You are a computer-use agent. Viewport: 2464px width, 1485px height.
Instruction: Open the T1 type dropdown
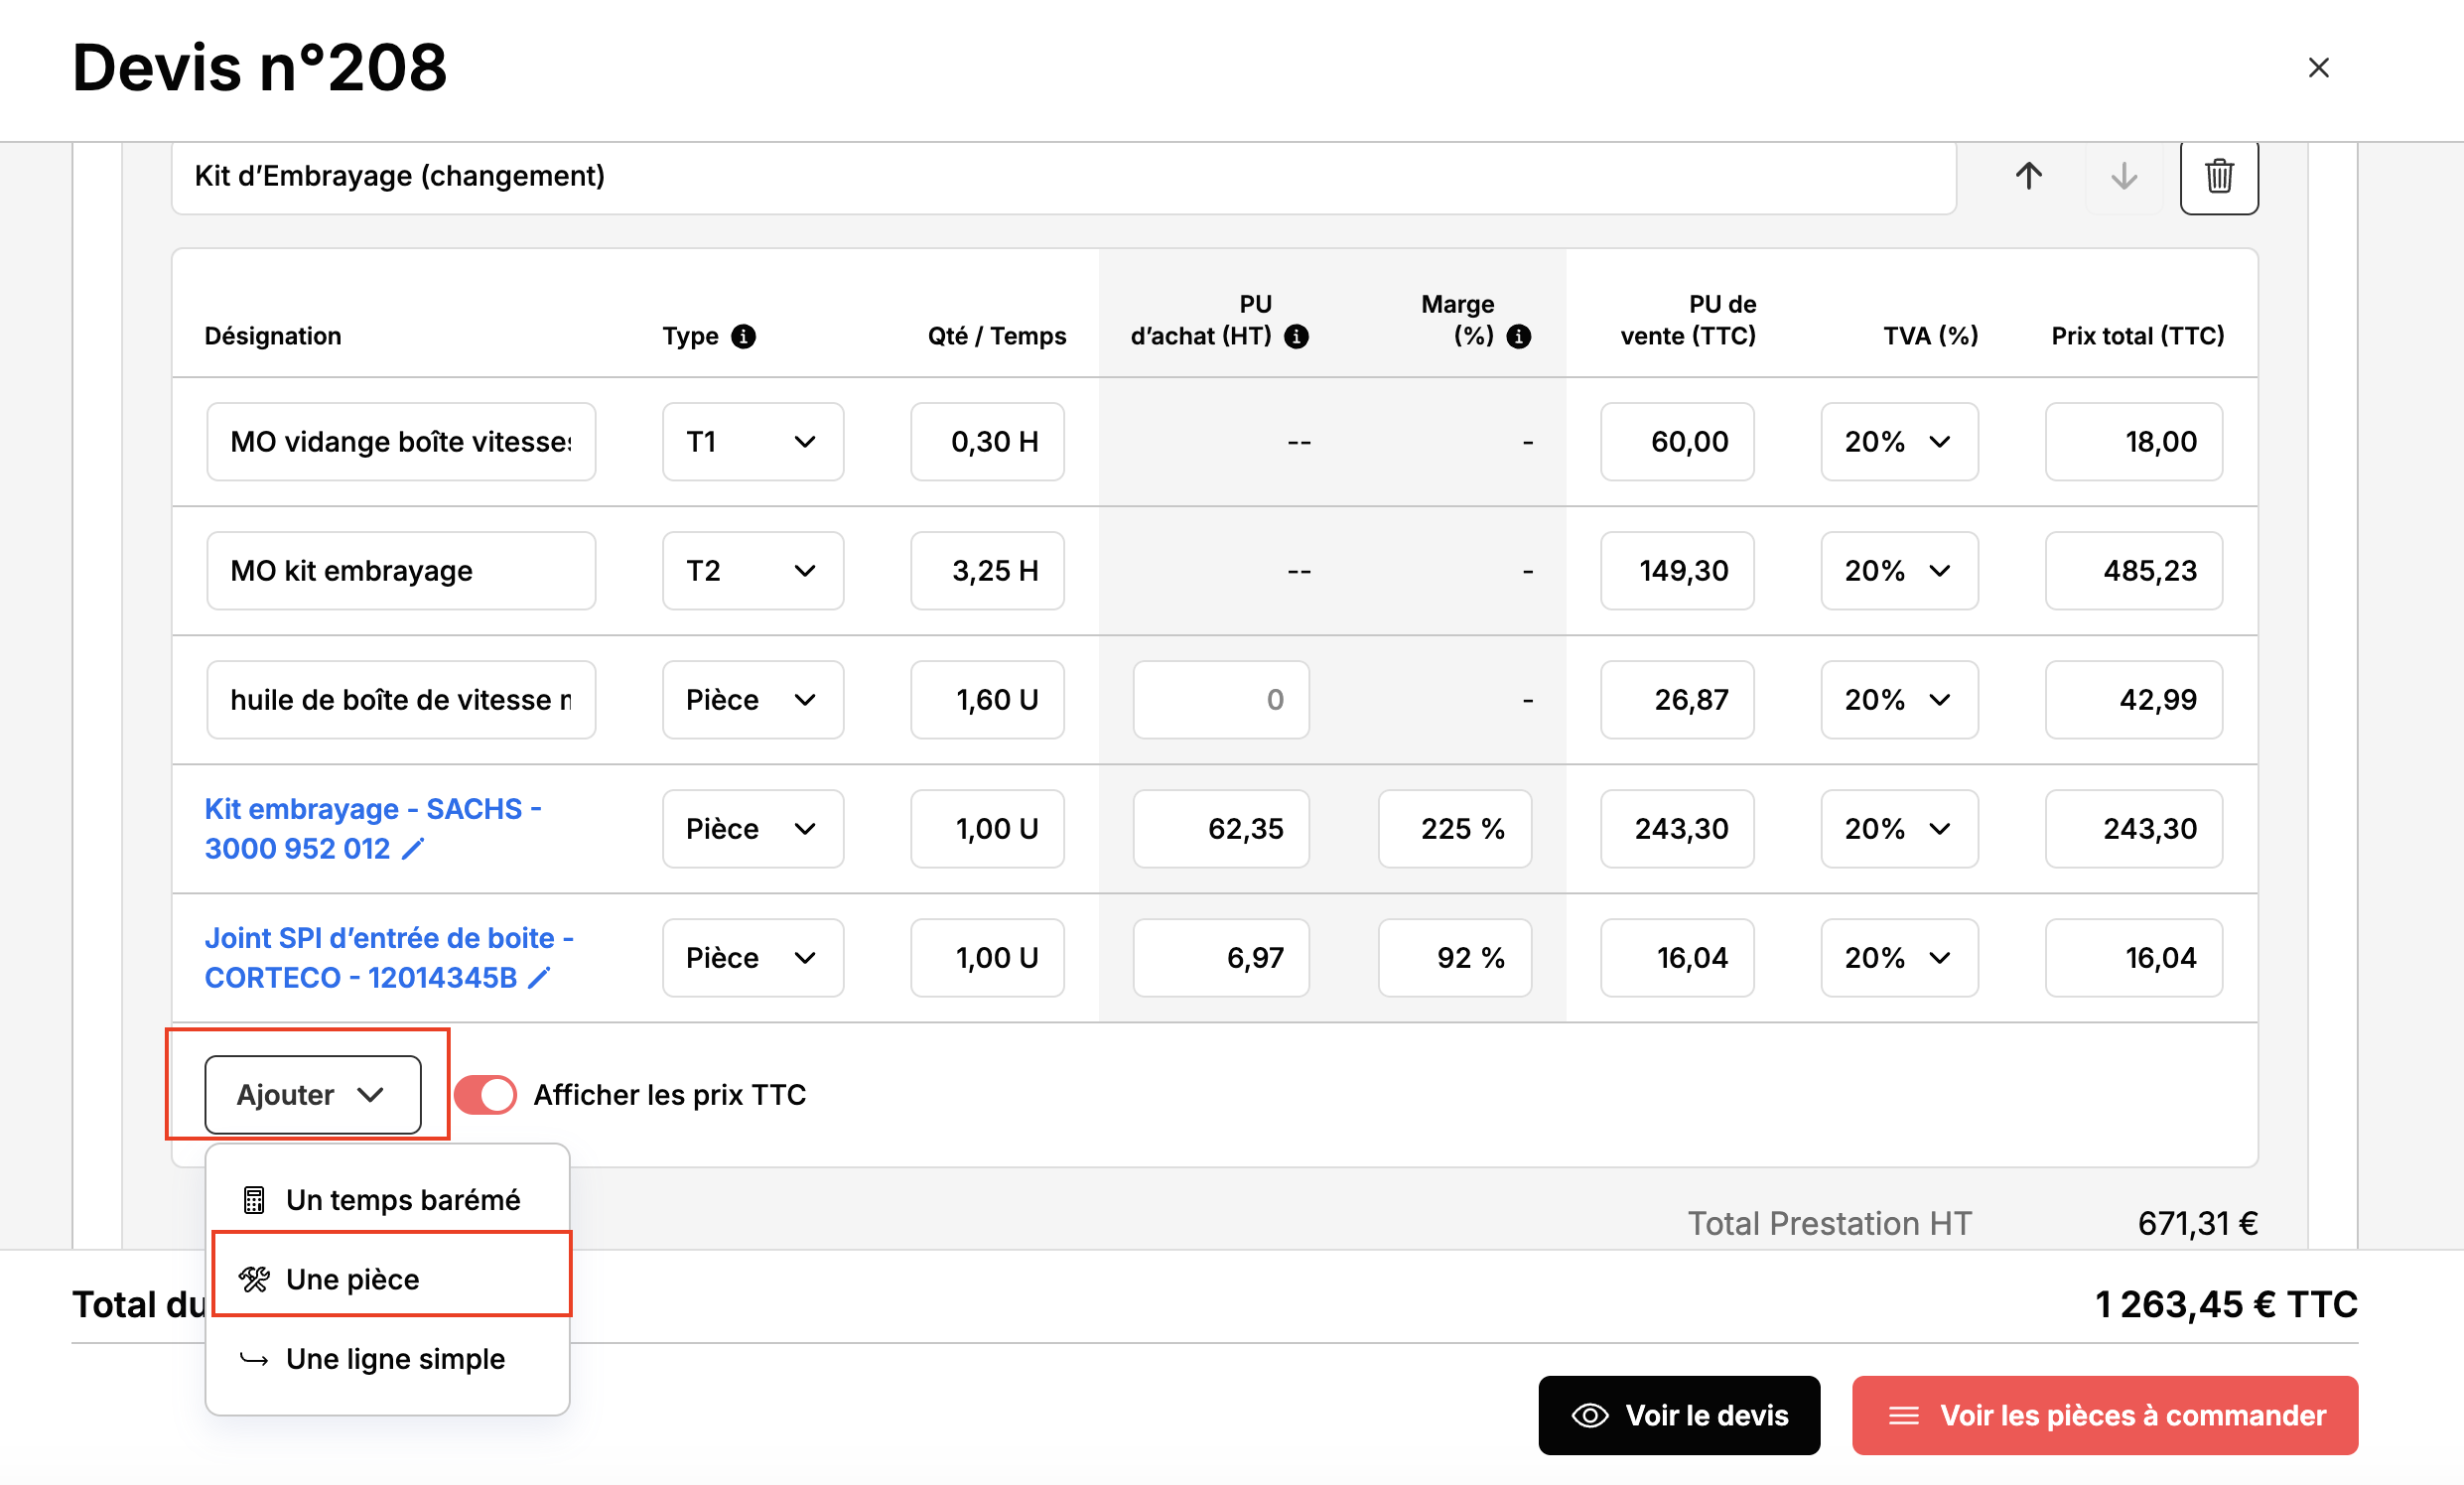752,442
